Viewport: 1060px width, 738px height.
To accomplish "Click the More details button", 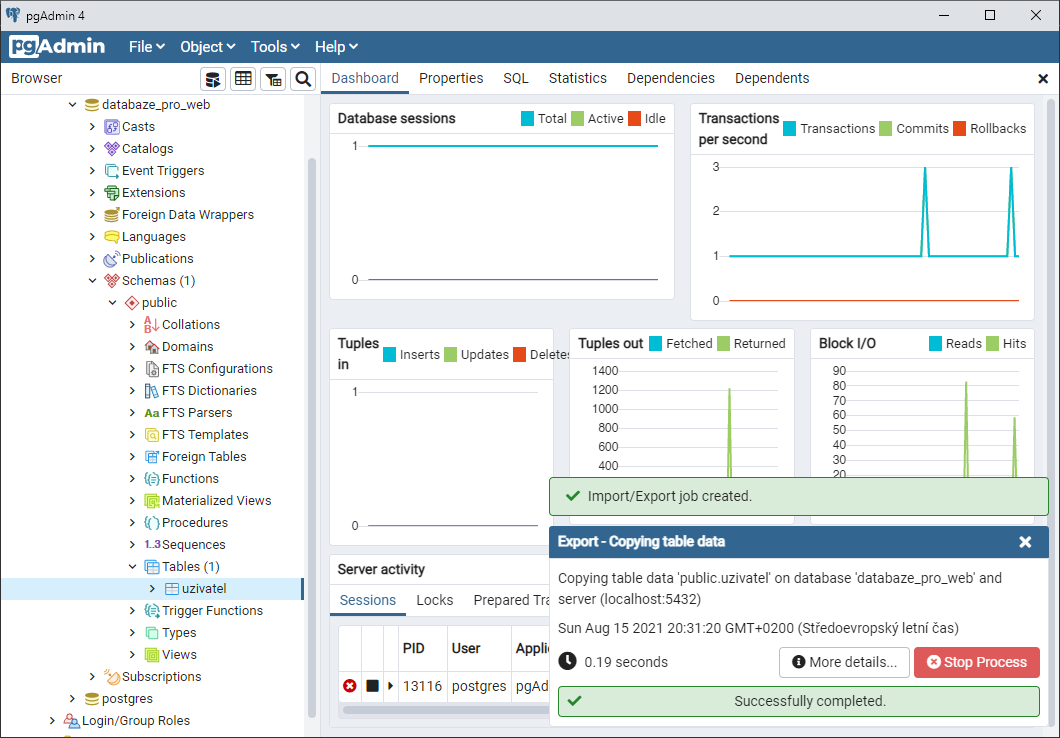I will [x=844, y=662].
